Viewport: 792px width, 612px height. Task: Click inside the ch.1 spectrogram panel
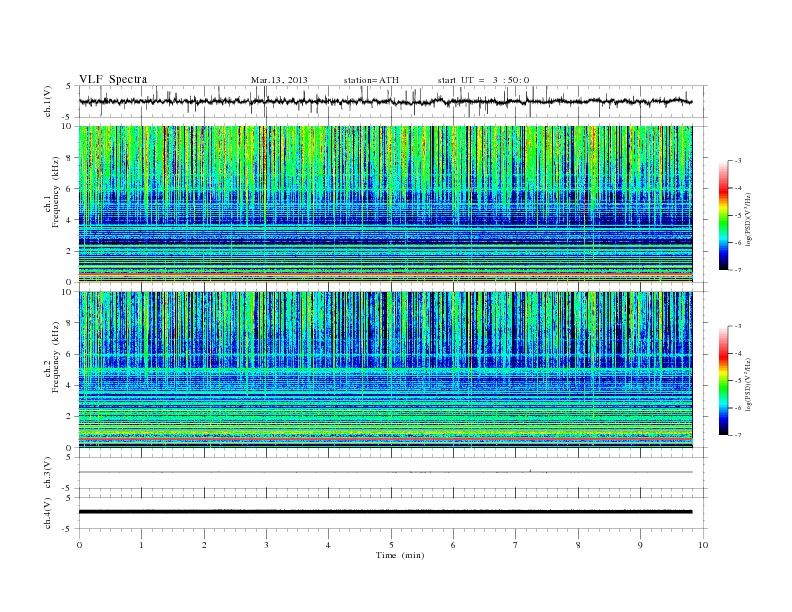click(x=385, y=204)
